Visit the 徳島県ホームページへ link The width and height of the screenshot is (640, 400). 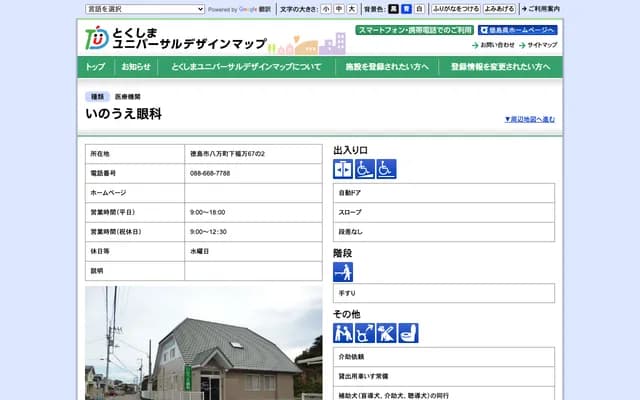pos(518,30)
